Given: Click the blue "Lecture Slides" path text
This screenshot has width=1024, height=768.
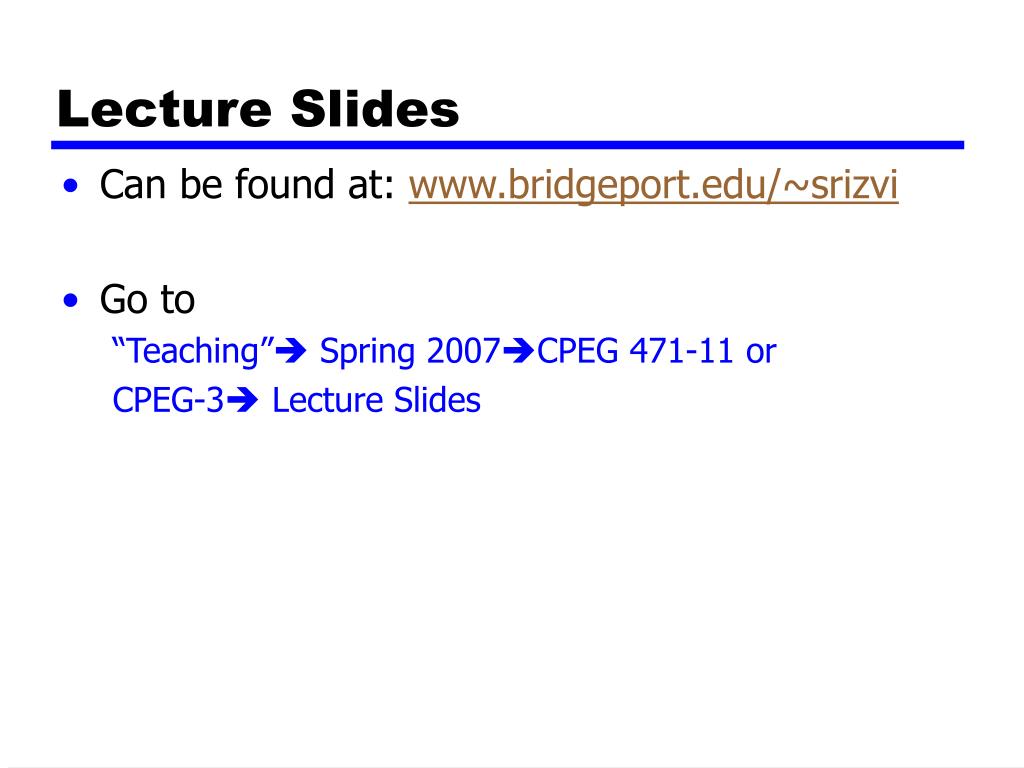Looking at the screenshot, I should coord(376,400).
